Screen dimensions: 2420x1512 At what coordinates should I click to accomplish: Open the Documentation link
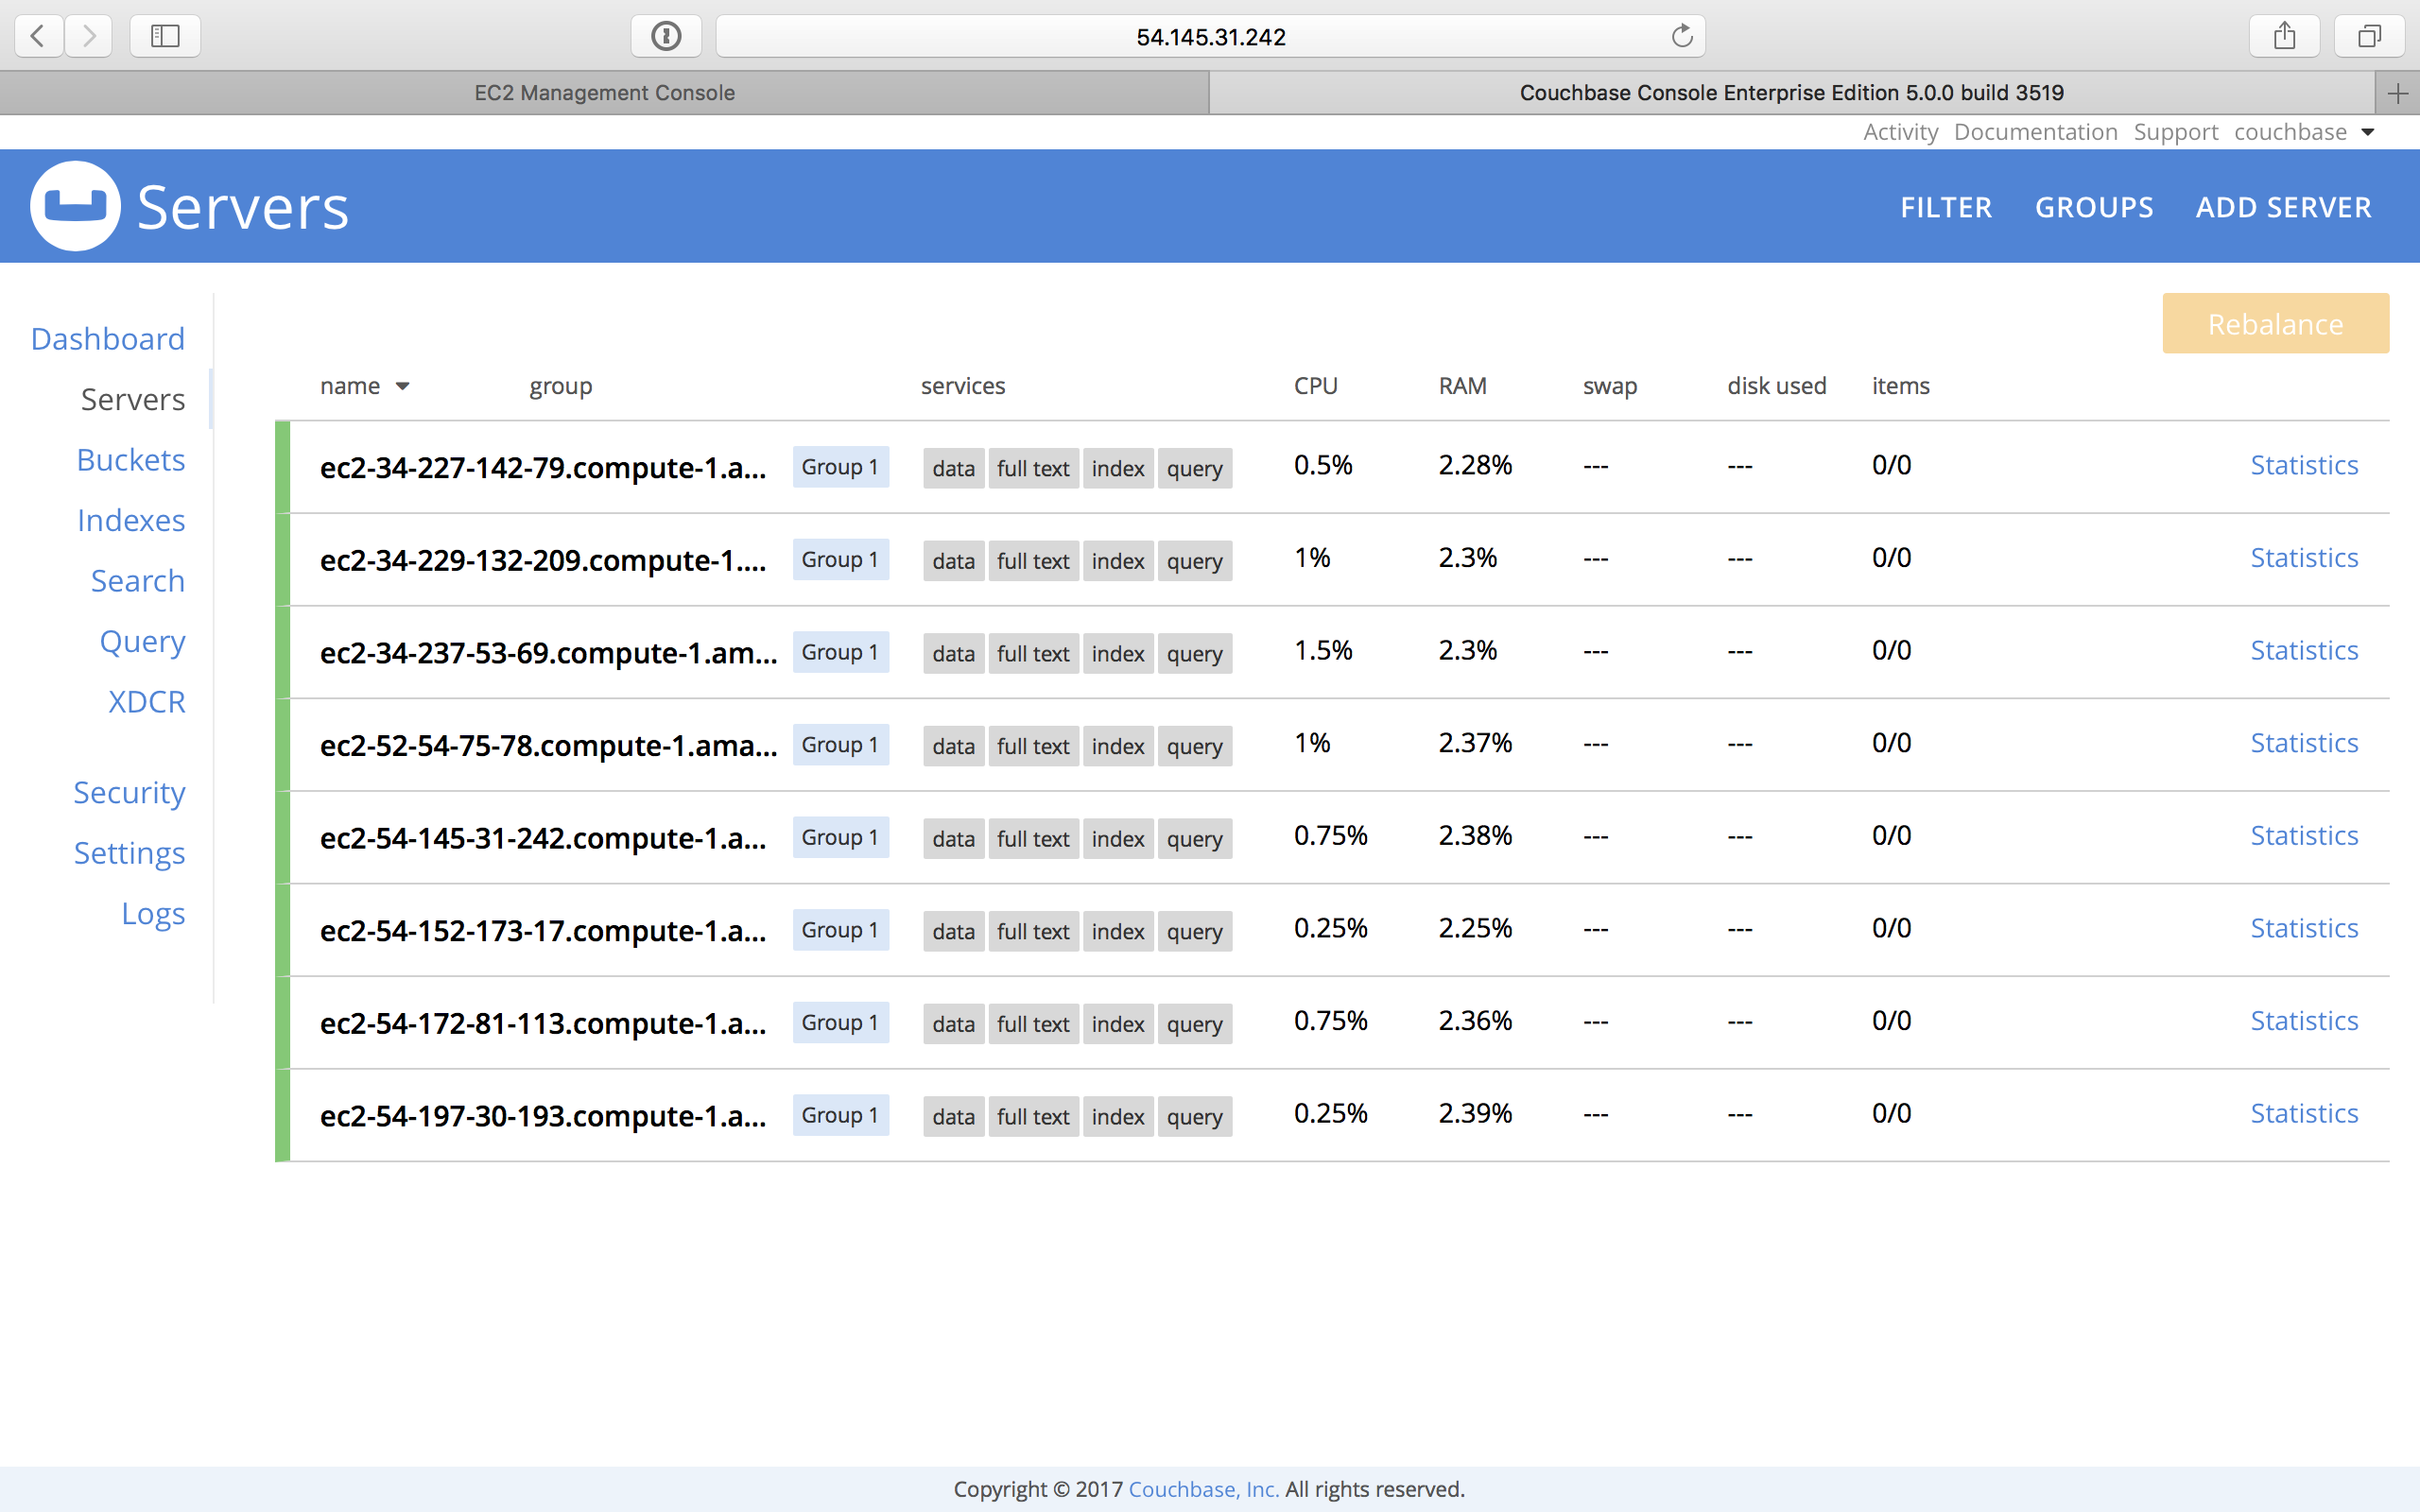[x=2035, y=132]
